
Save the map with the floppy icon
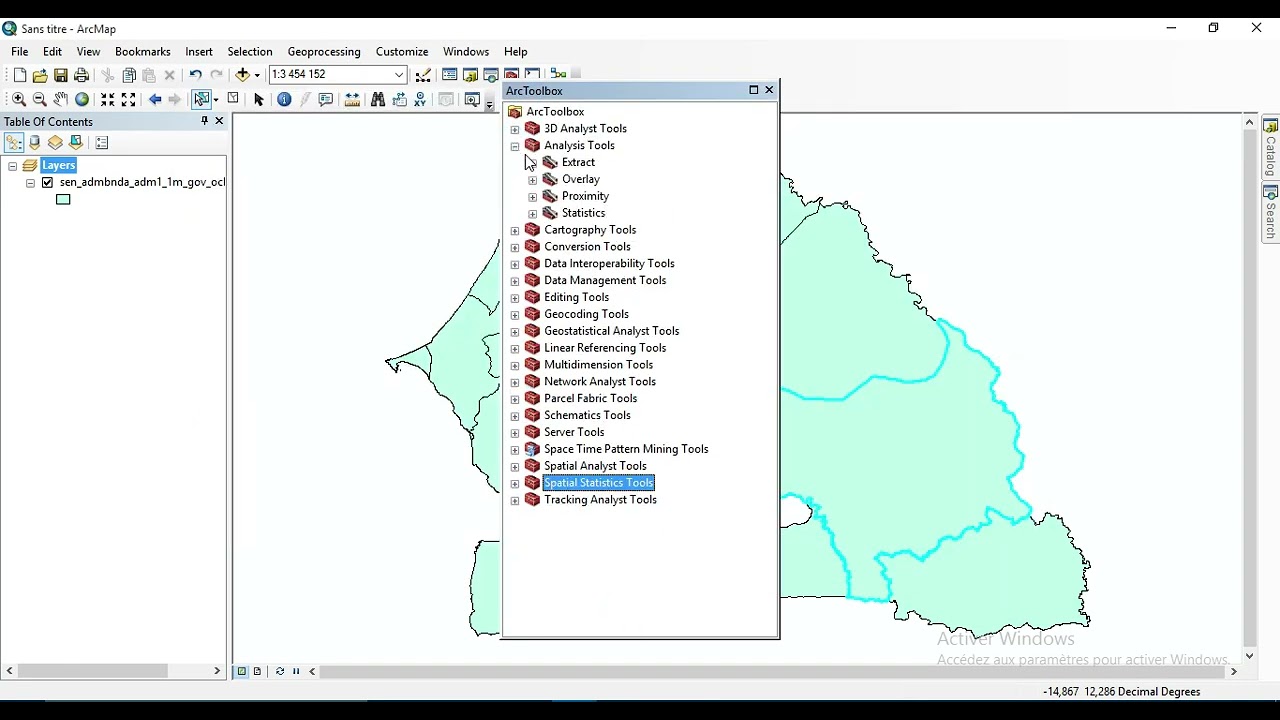coord(61,75)
